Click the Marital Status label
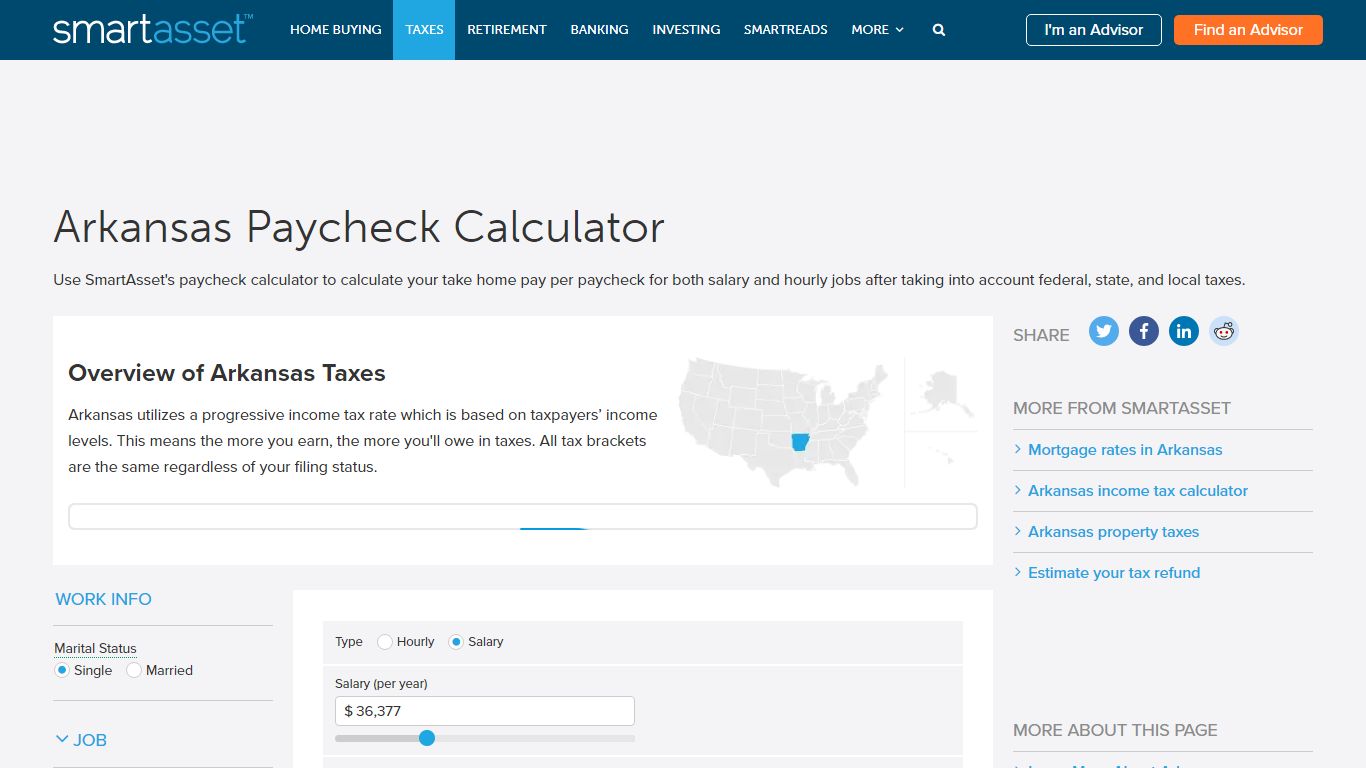 pyautogui.click(x=95, y=648)
